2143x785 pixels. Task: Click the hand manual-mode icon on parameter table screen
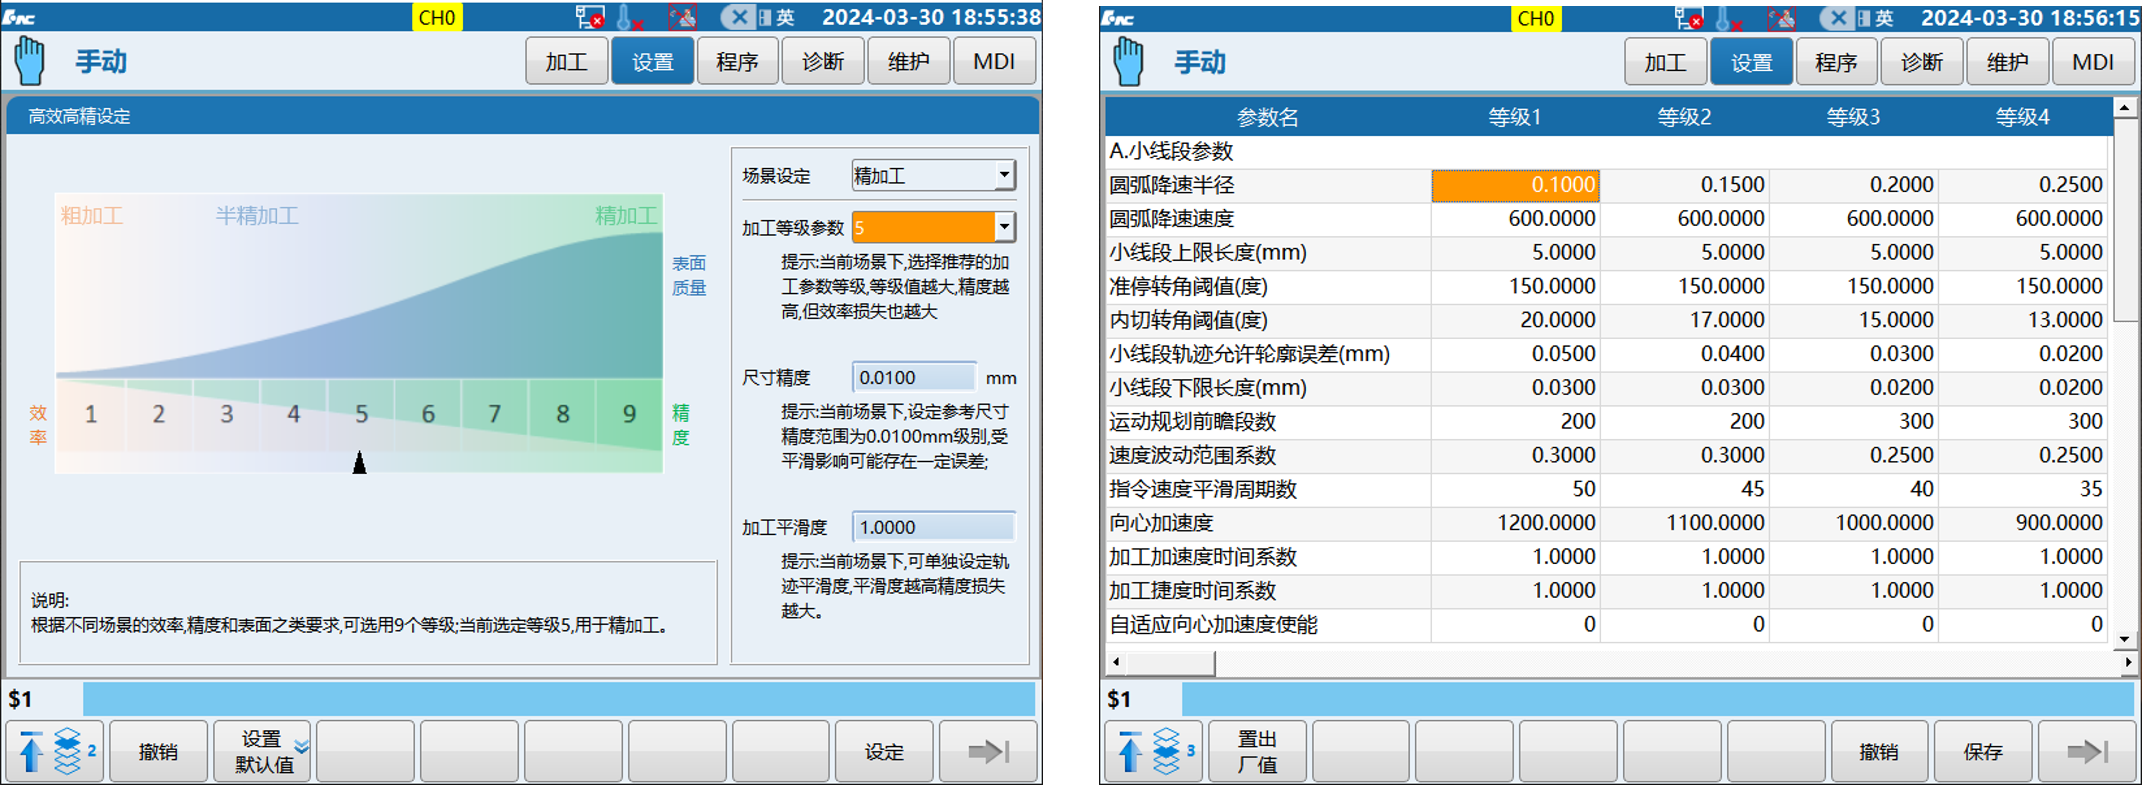1129,62
